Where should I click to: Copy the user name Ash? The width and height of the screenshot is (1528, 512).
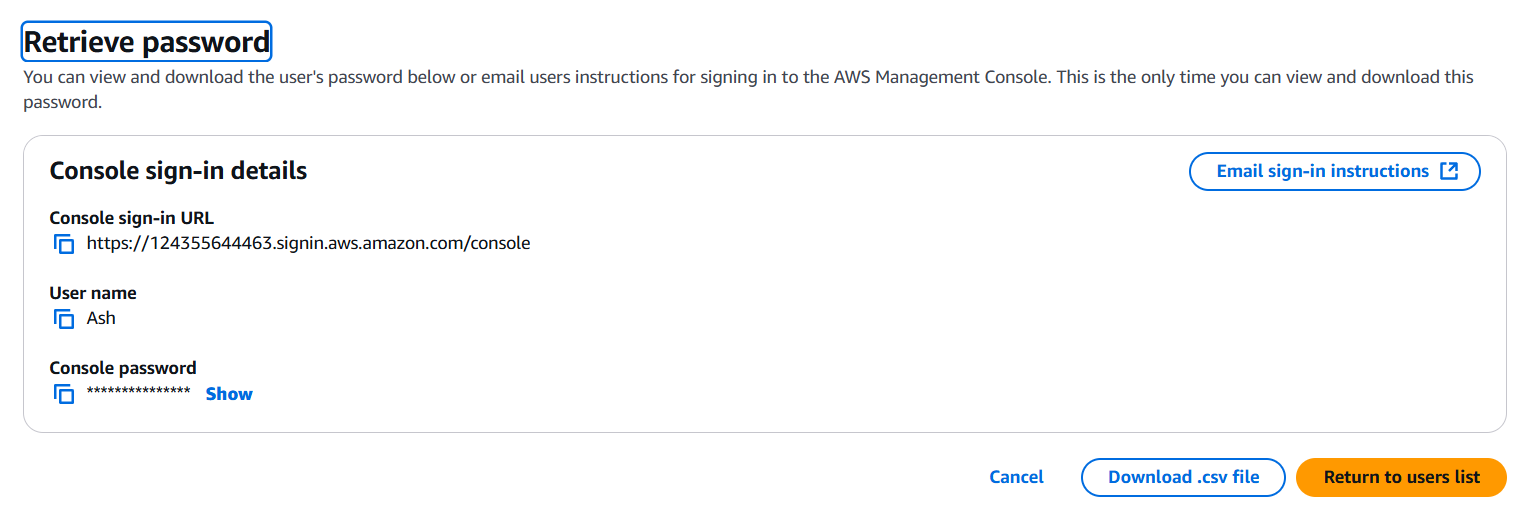[x=64, y=319]
